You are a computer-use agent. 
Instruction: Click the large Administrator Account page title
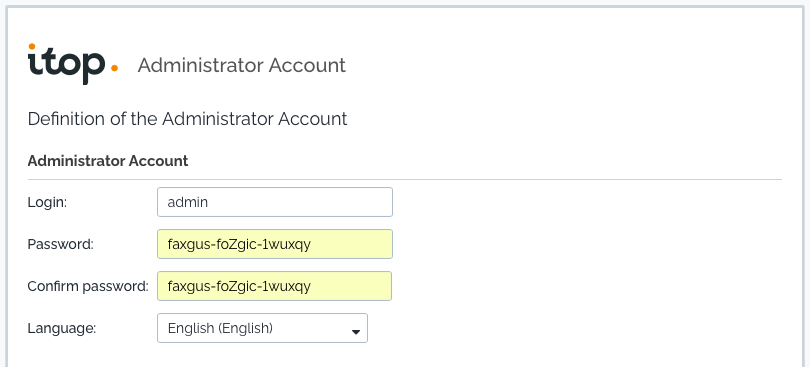[242, 66]
